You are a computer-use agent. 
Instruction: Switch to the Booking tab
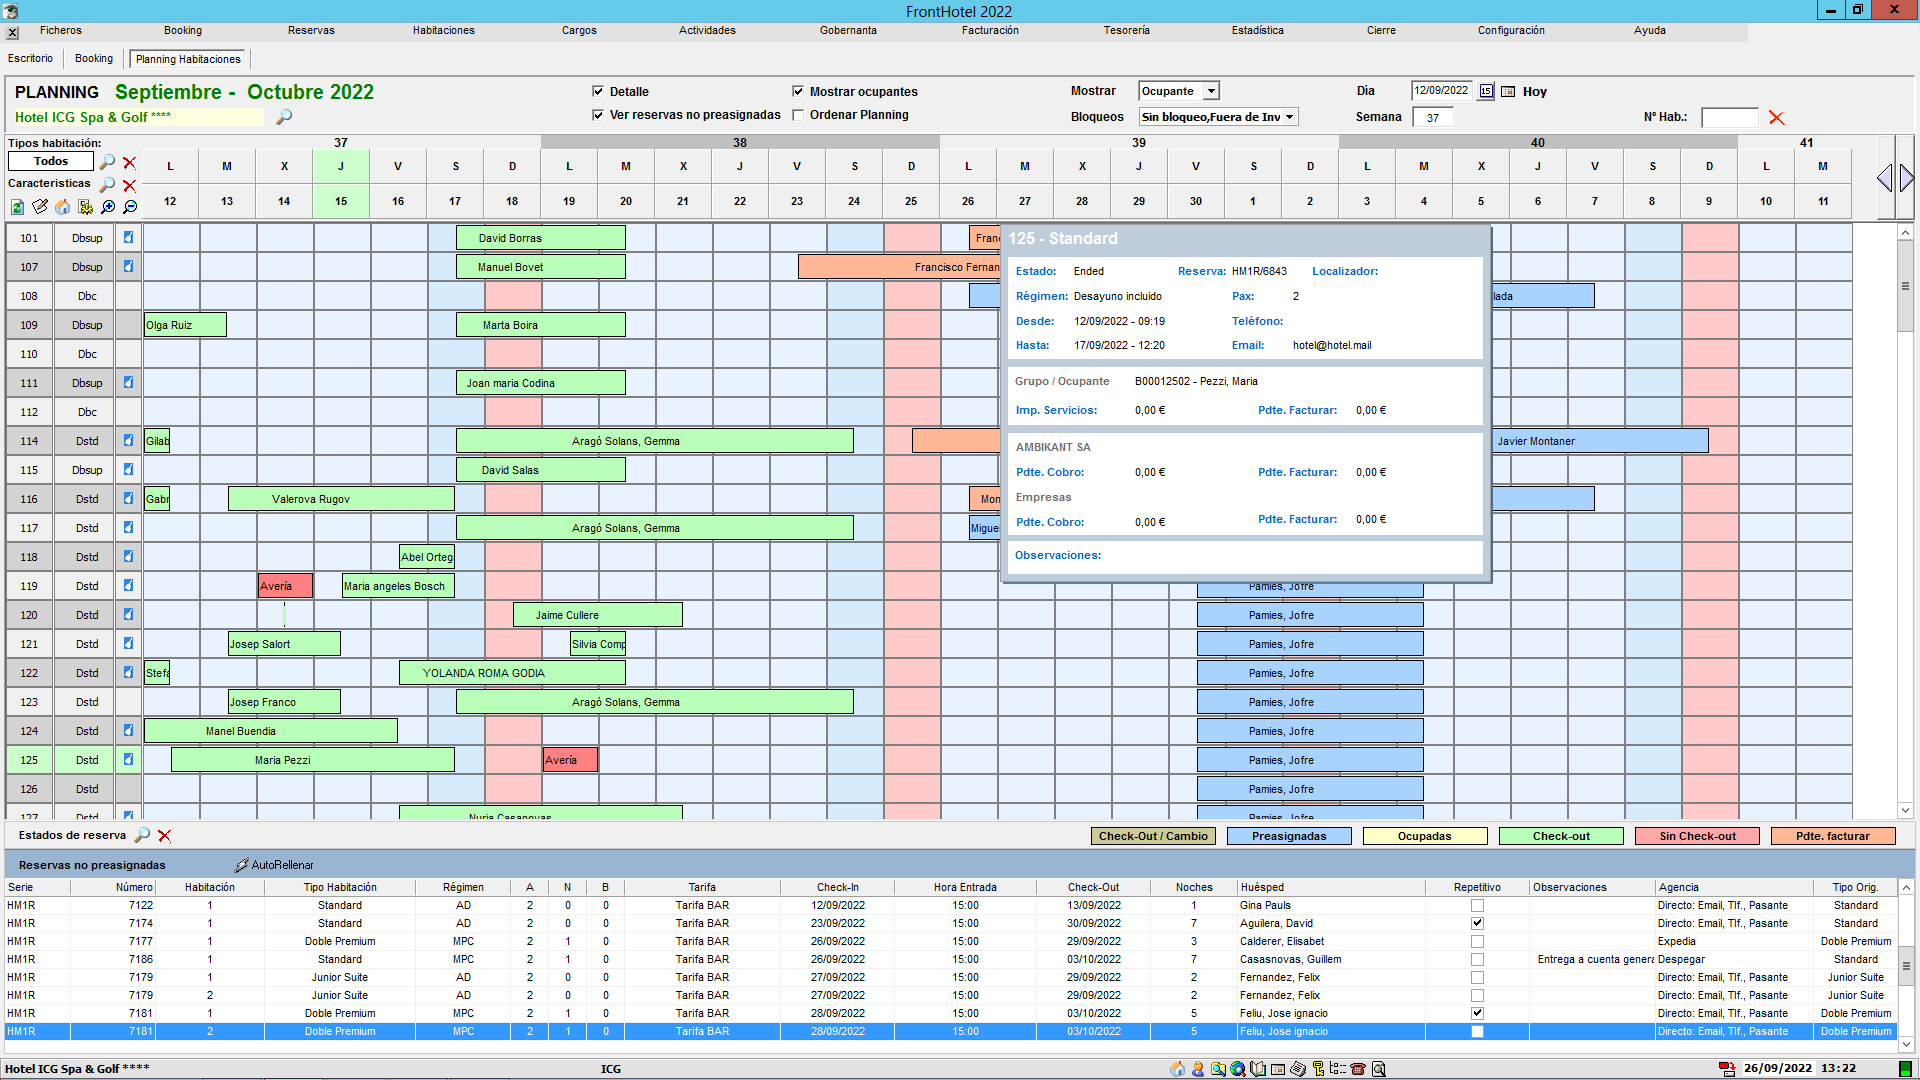click(93, 59)
